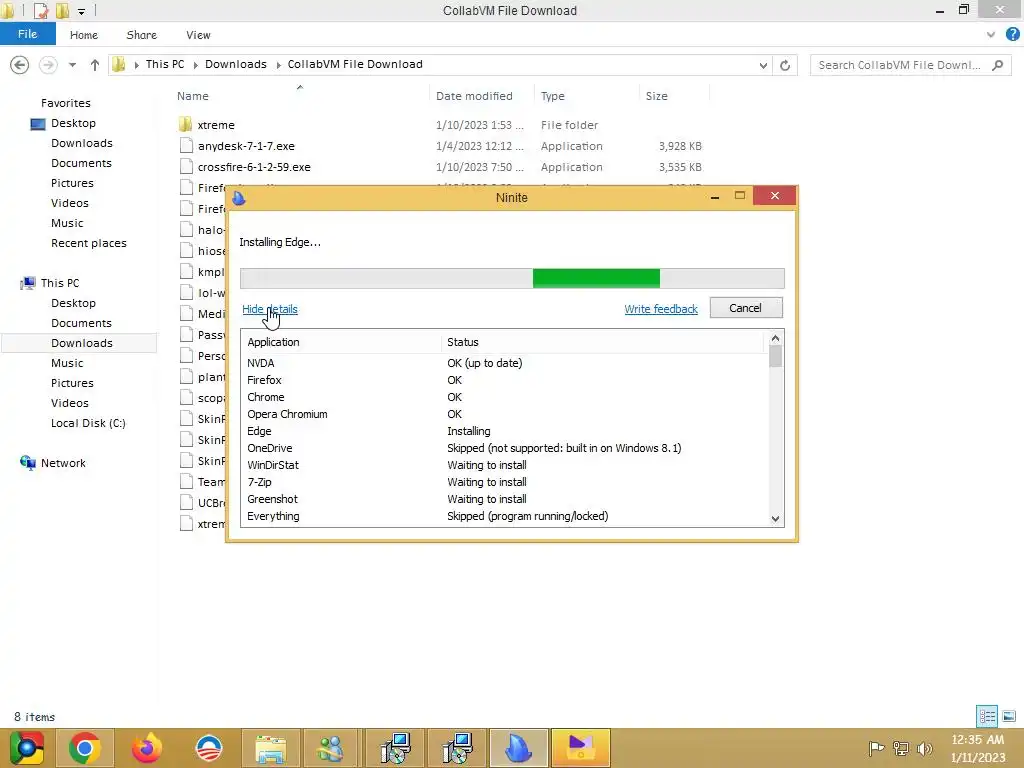Screen dimensions: 1024x768
Task: Open the Obama logo taskbar icon
Action: click(209, 748)
